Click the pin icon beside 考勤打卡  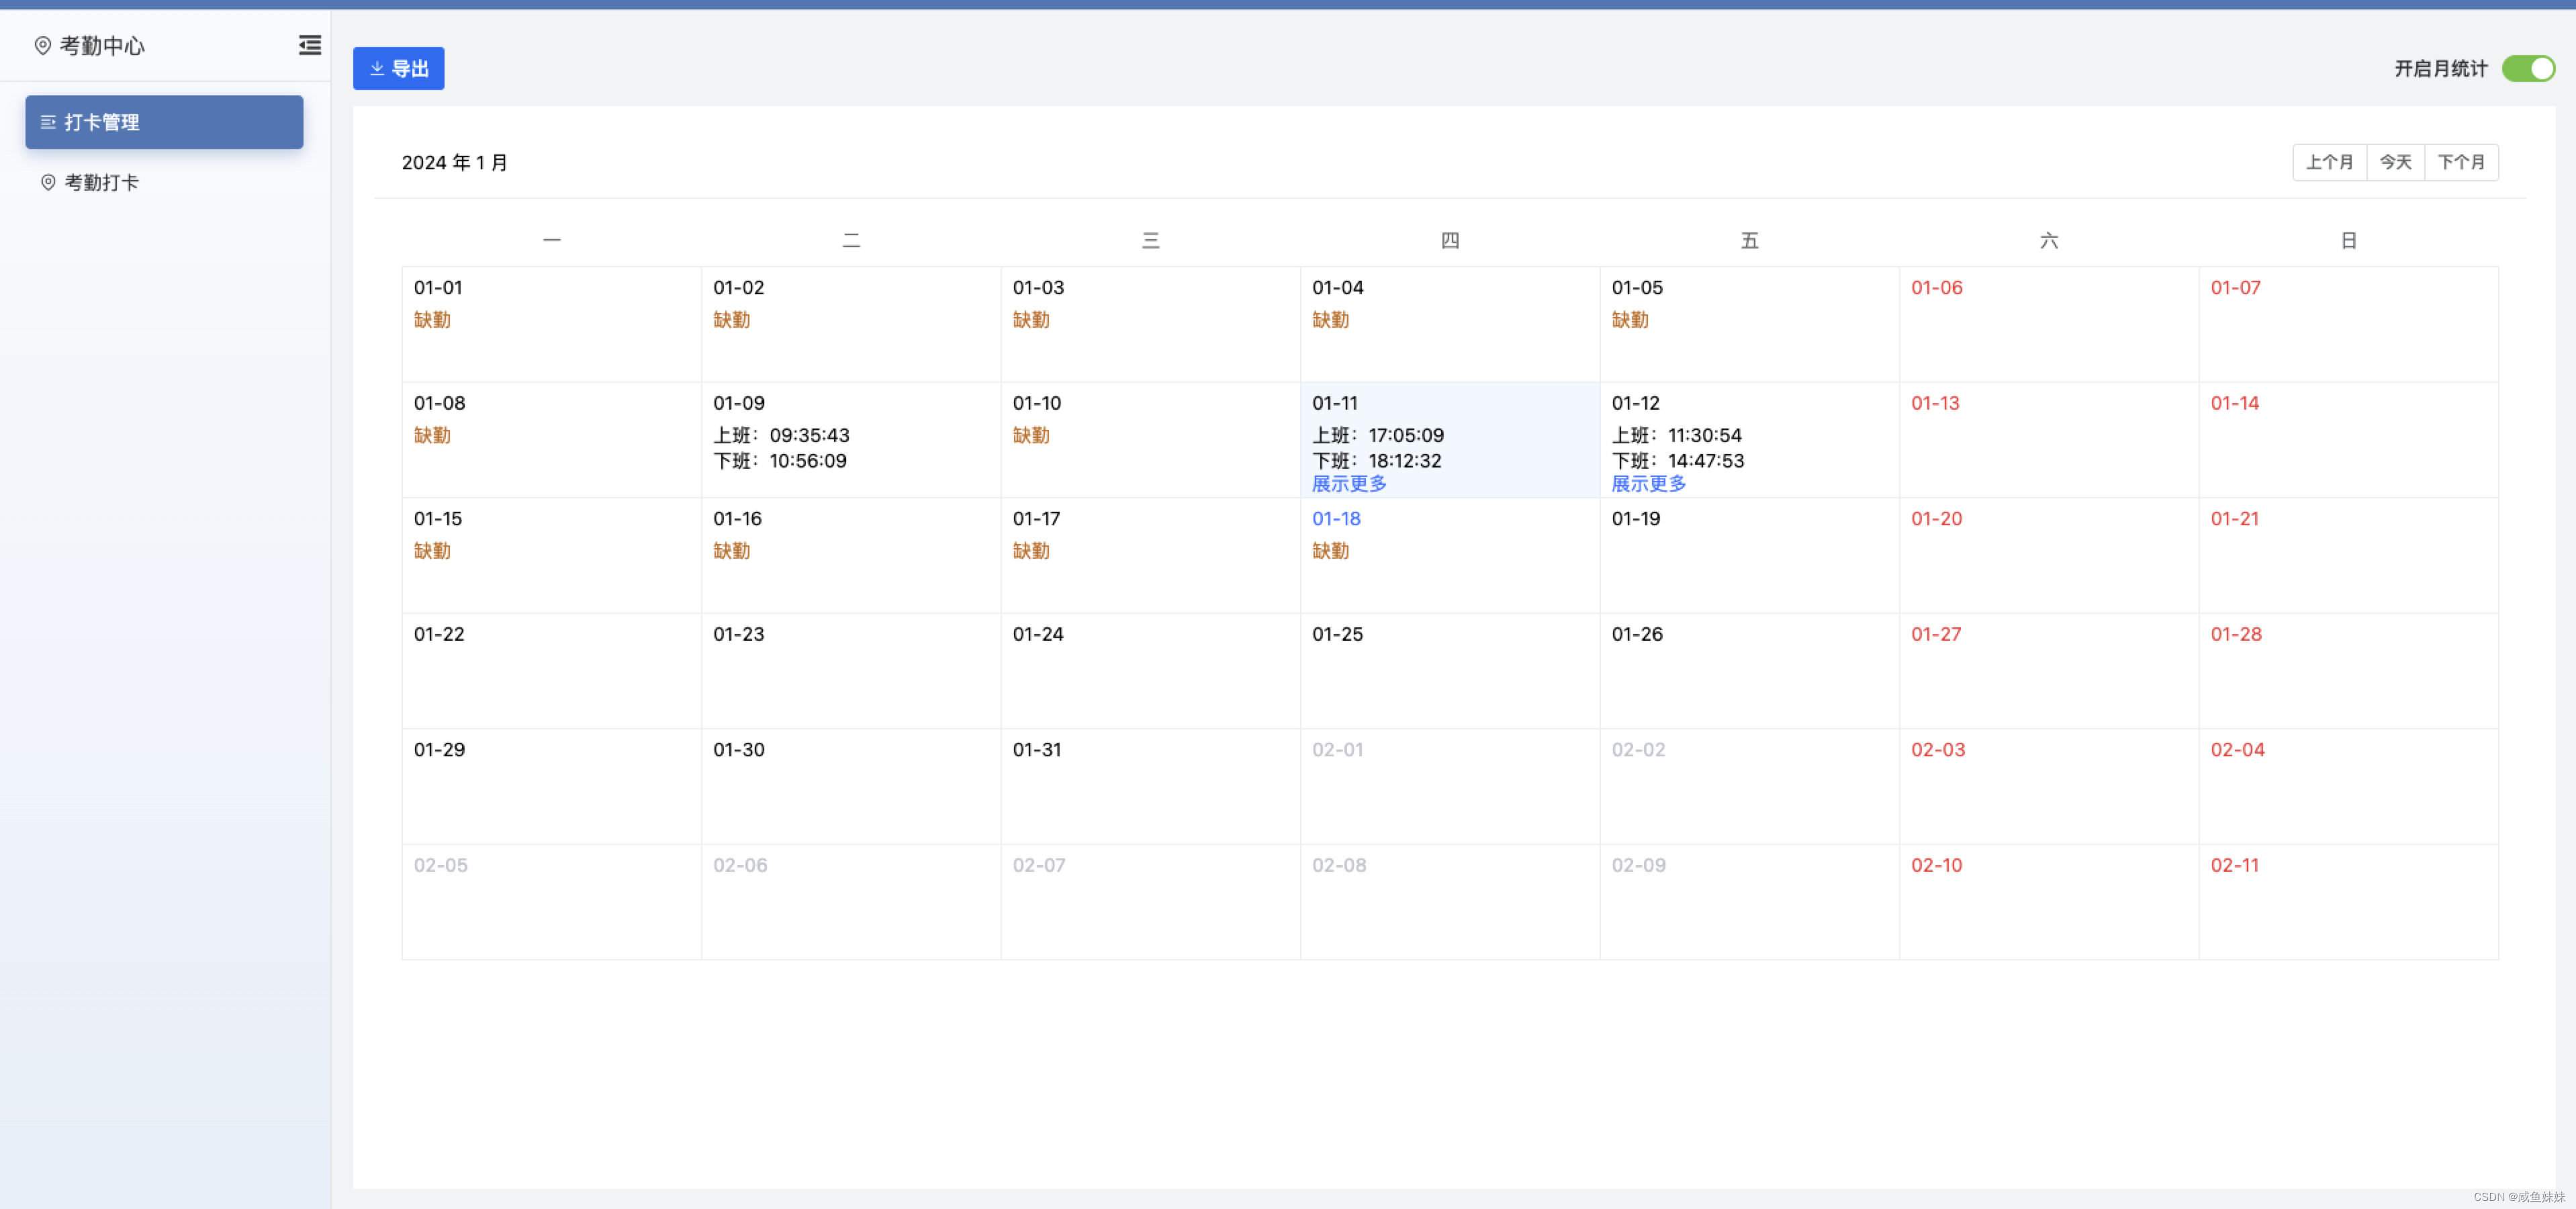(x=47, y=182)
